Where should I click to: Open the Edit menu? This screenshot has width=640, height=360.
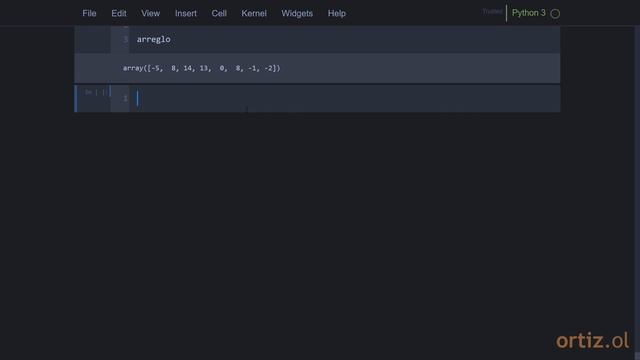(x=119, y=13)
